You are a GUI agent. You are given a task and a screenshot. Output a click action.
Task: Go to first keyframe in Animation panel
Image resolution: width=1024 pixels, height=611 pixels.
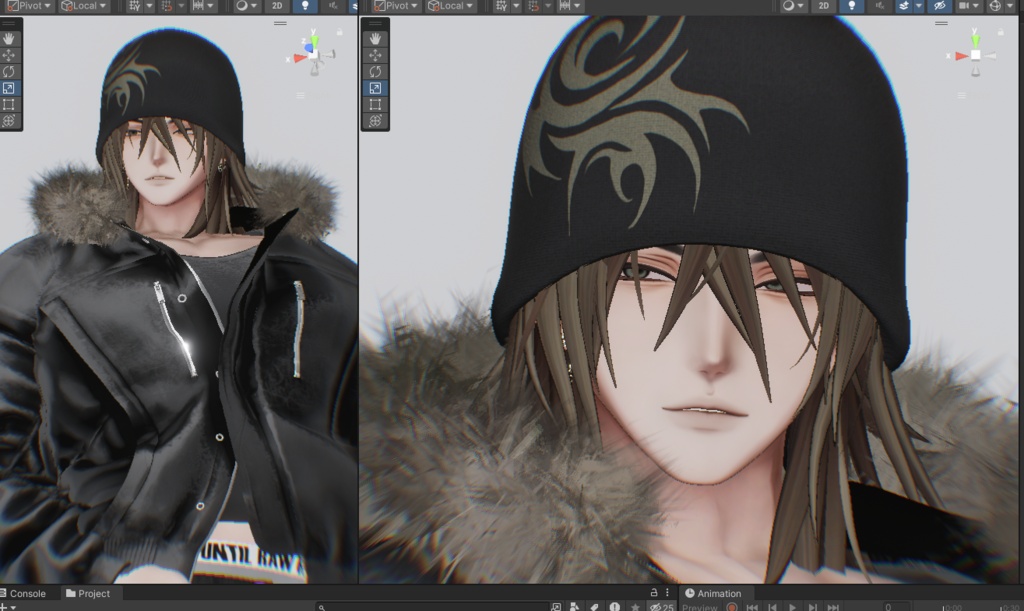tap(752, 607)
